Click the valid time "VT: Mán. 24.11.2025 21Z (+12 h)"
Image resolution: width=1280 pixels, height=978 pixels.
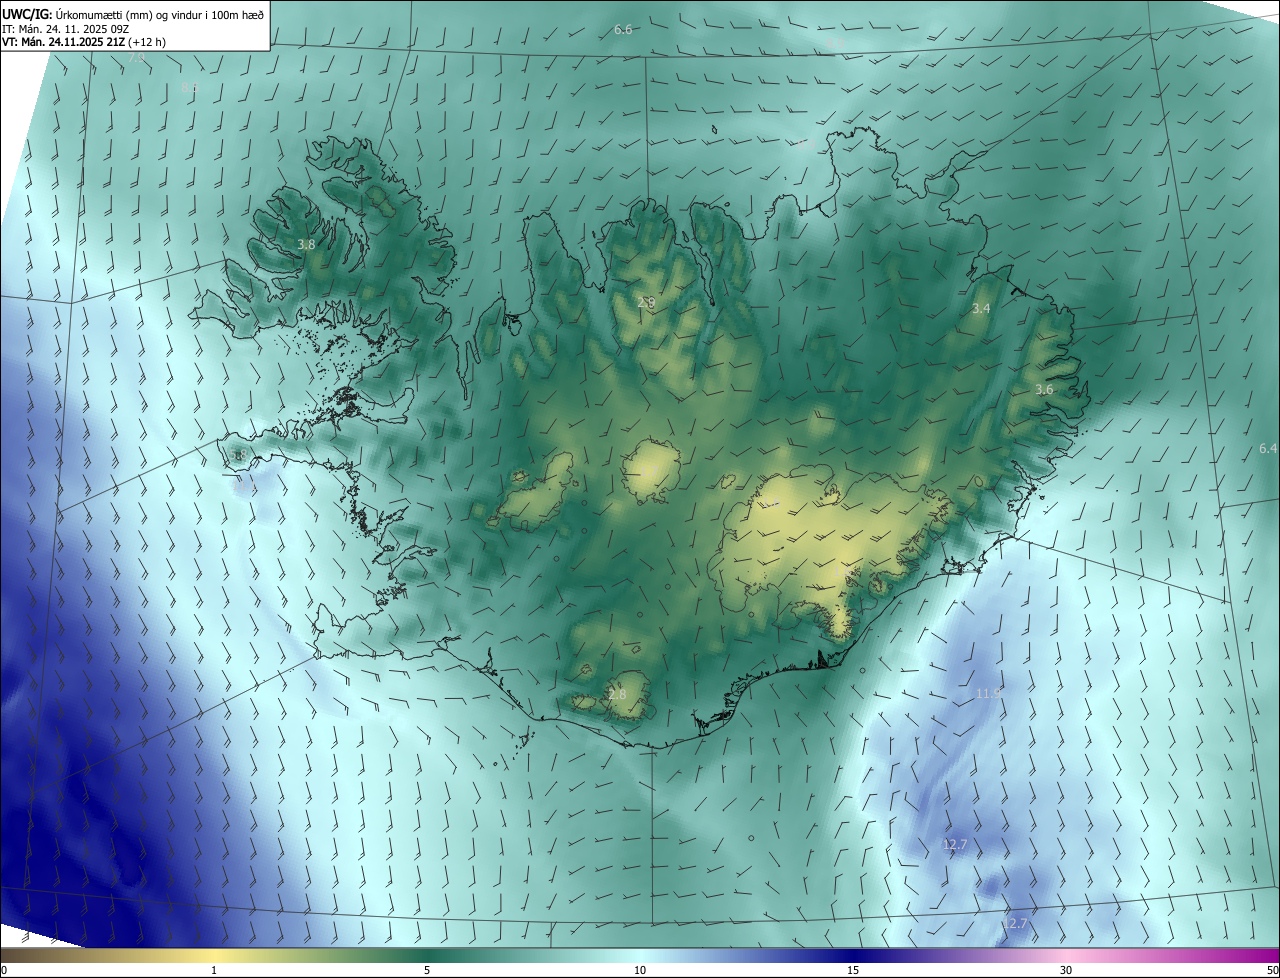[84, 42]
